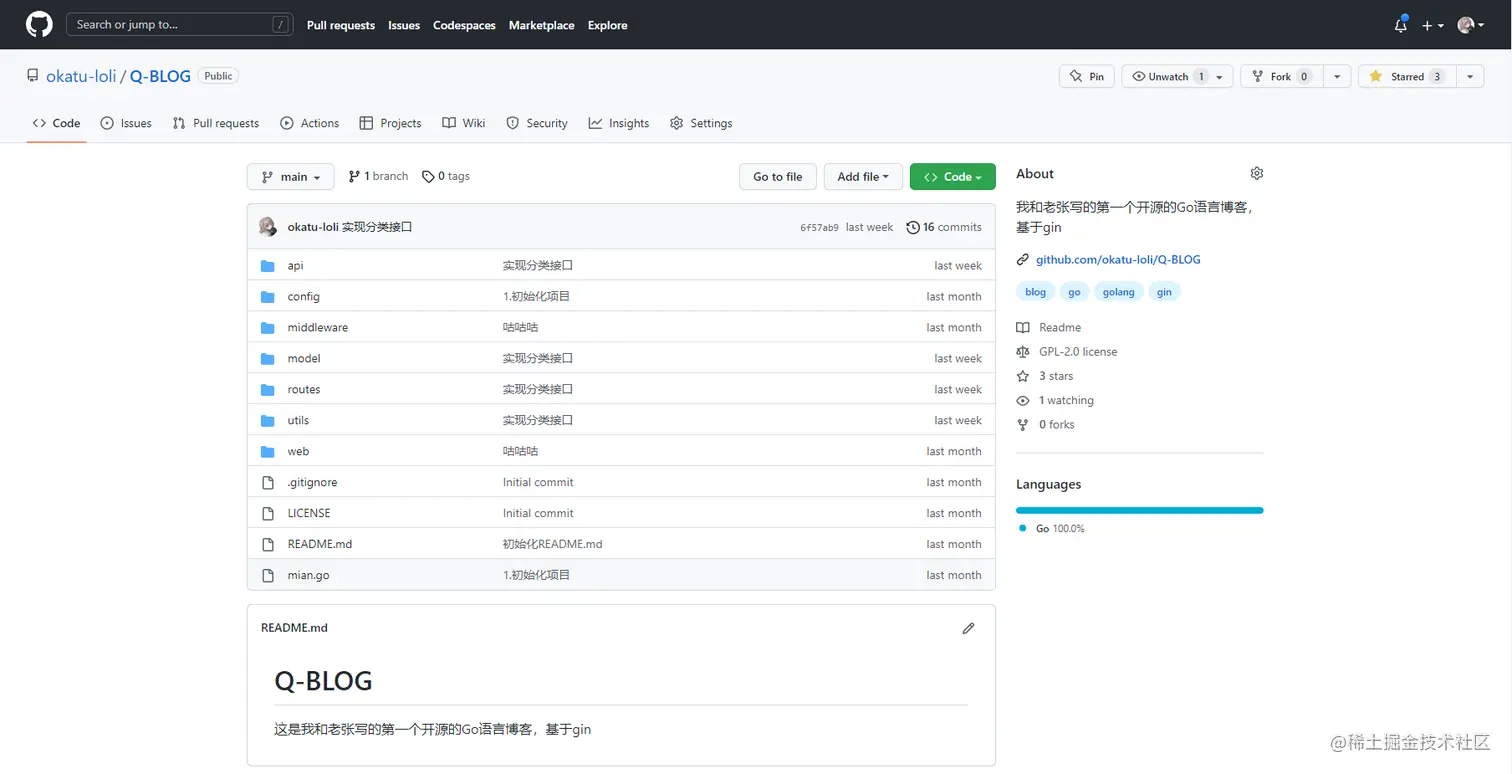Select the golang topic tag
This screenshot has width=1512, height=774.
click(1119, 292)
